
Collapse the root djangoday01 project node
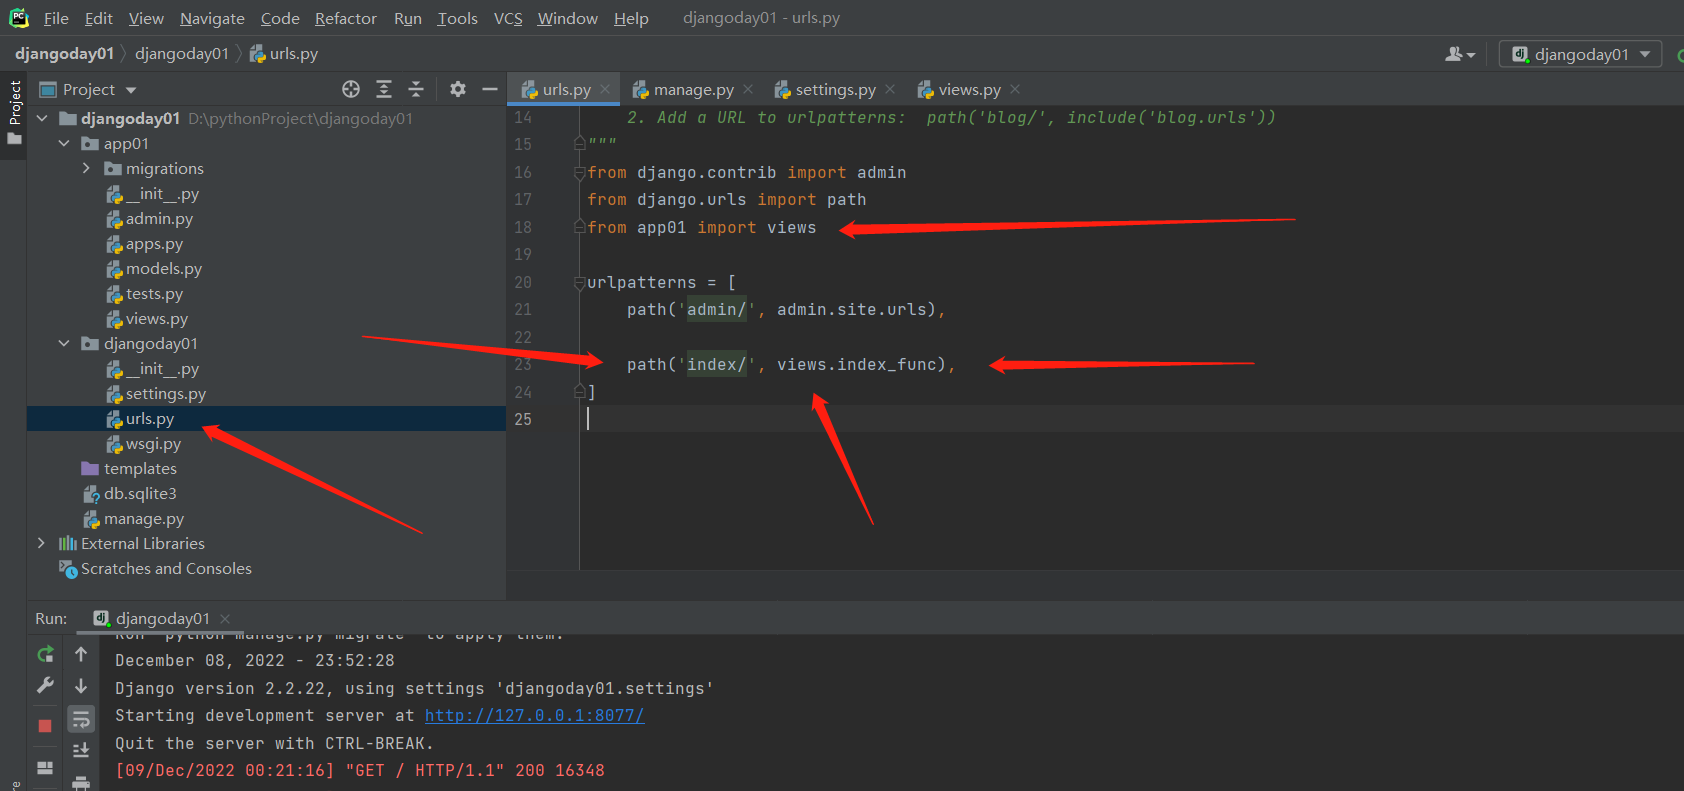pos(42,118)
